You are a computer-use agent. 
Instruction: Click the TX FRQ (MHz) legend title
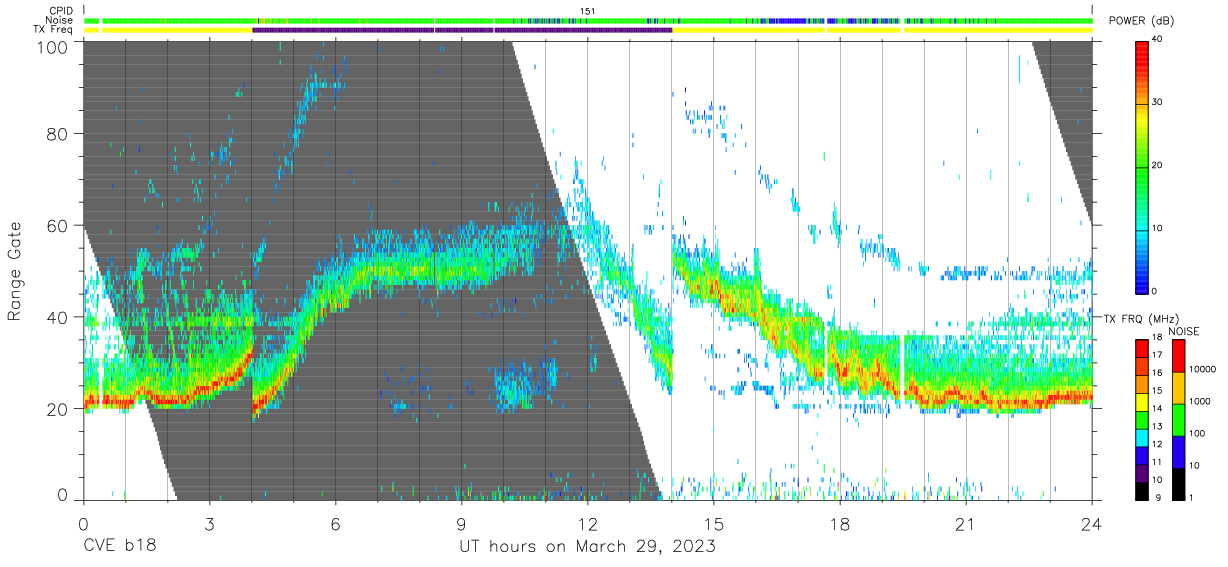point(1141,318)
